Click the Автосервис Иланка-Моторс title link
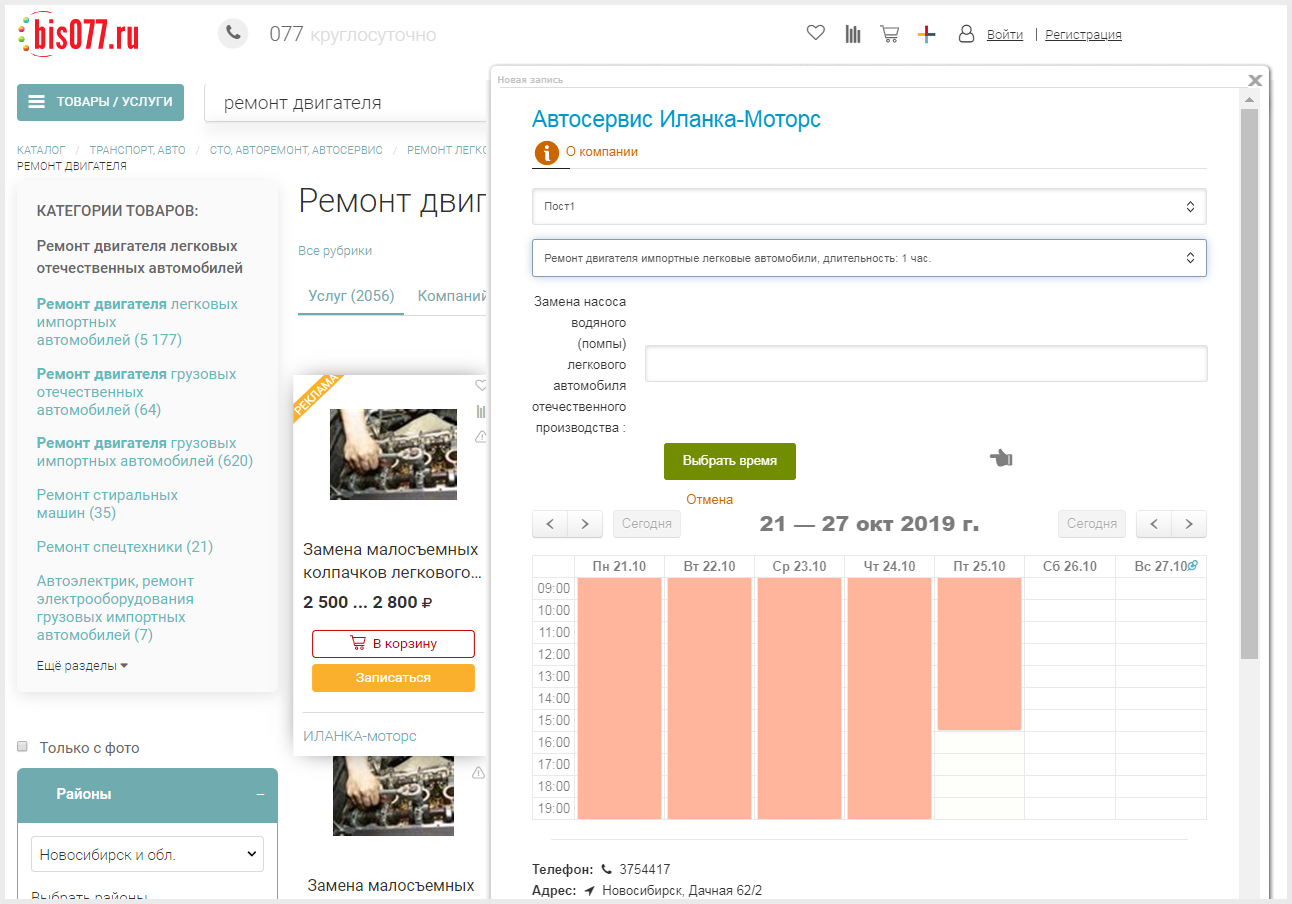The image size is (1292, 904). 676,119
